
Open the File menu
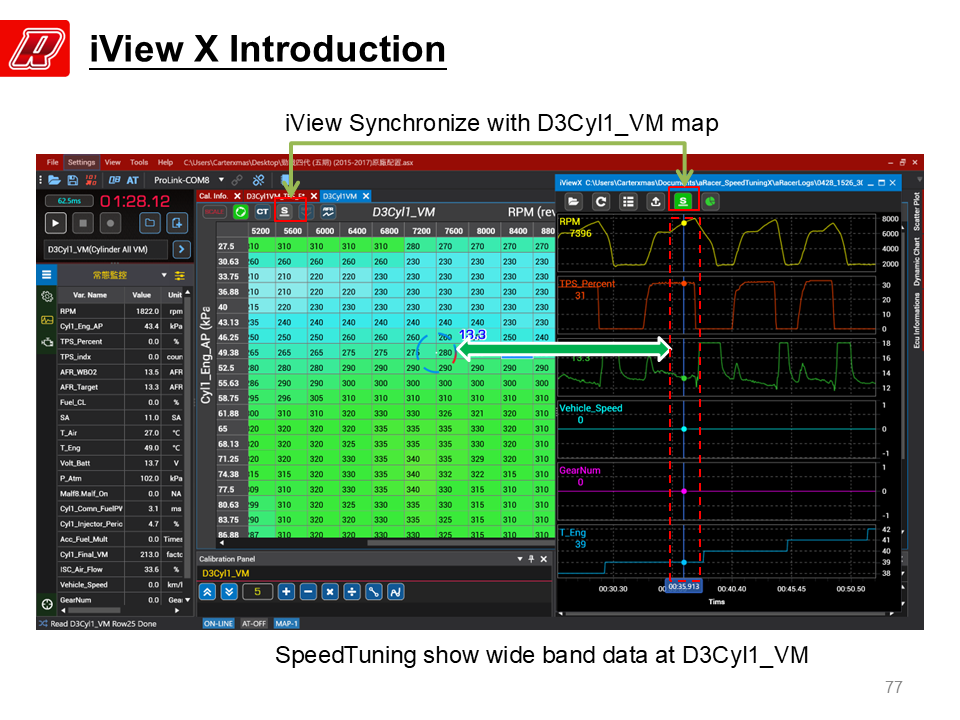(x=53, y=162)
